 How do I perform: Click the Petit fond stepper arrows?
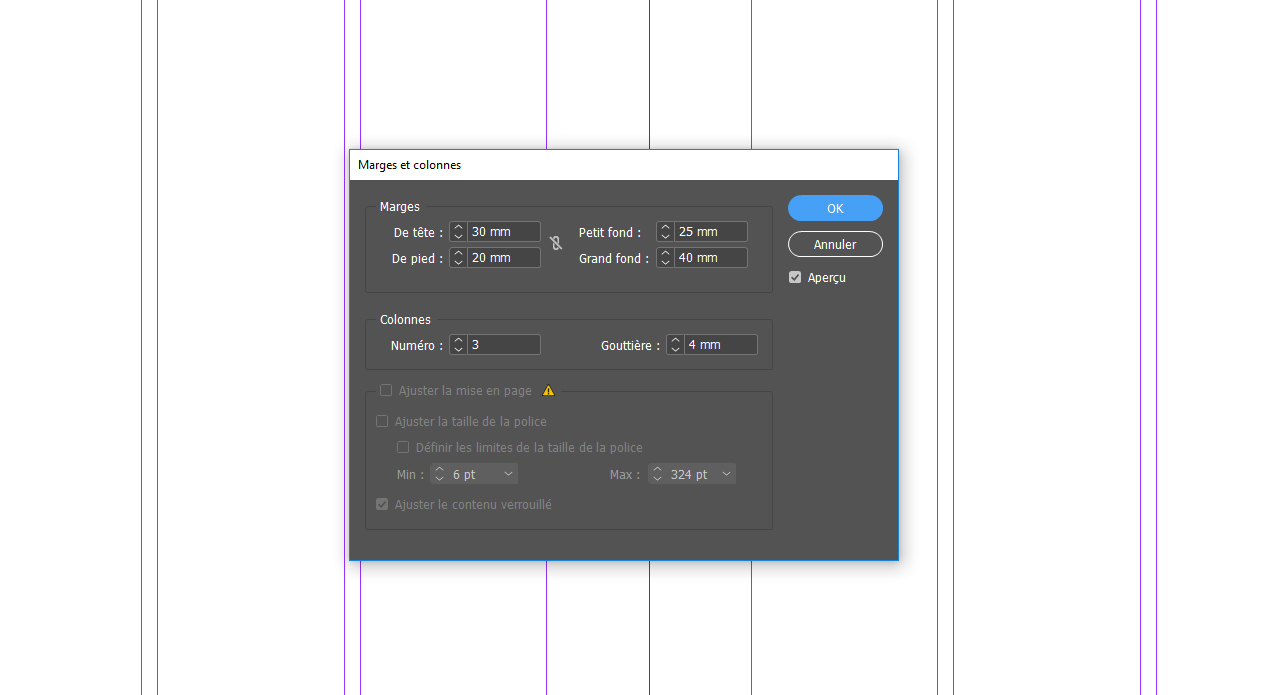click(x=665, y=231)
